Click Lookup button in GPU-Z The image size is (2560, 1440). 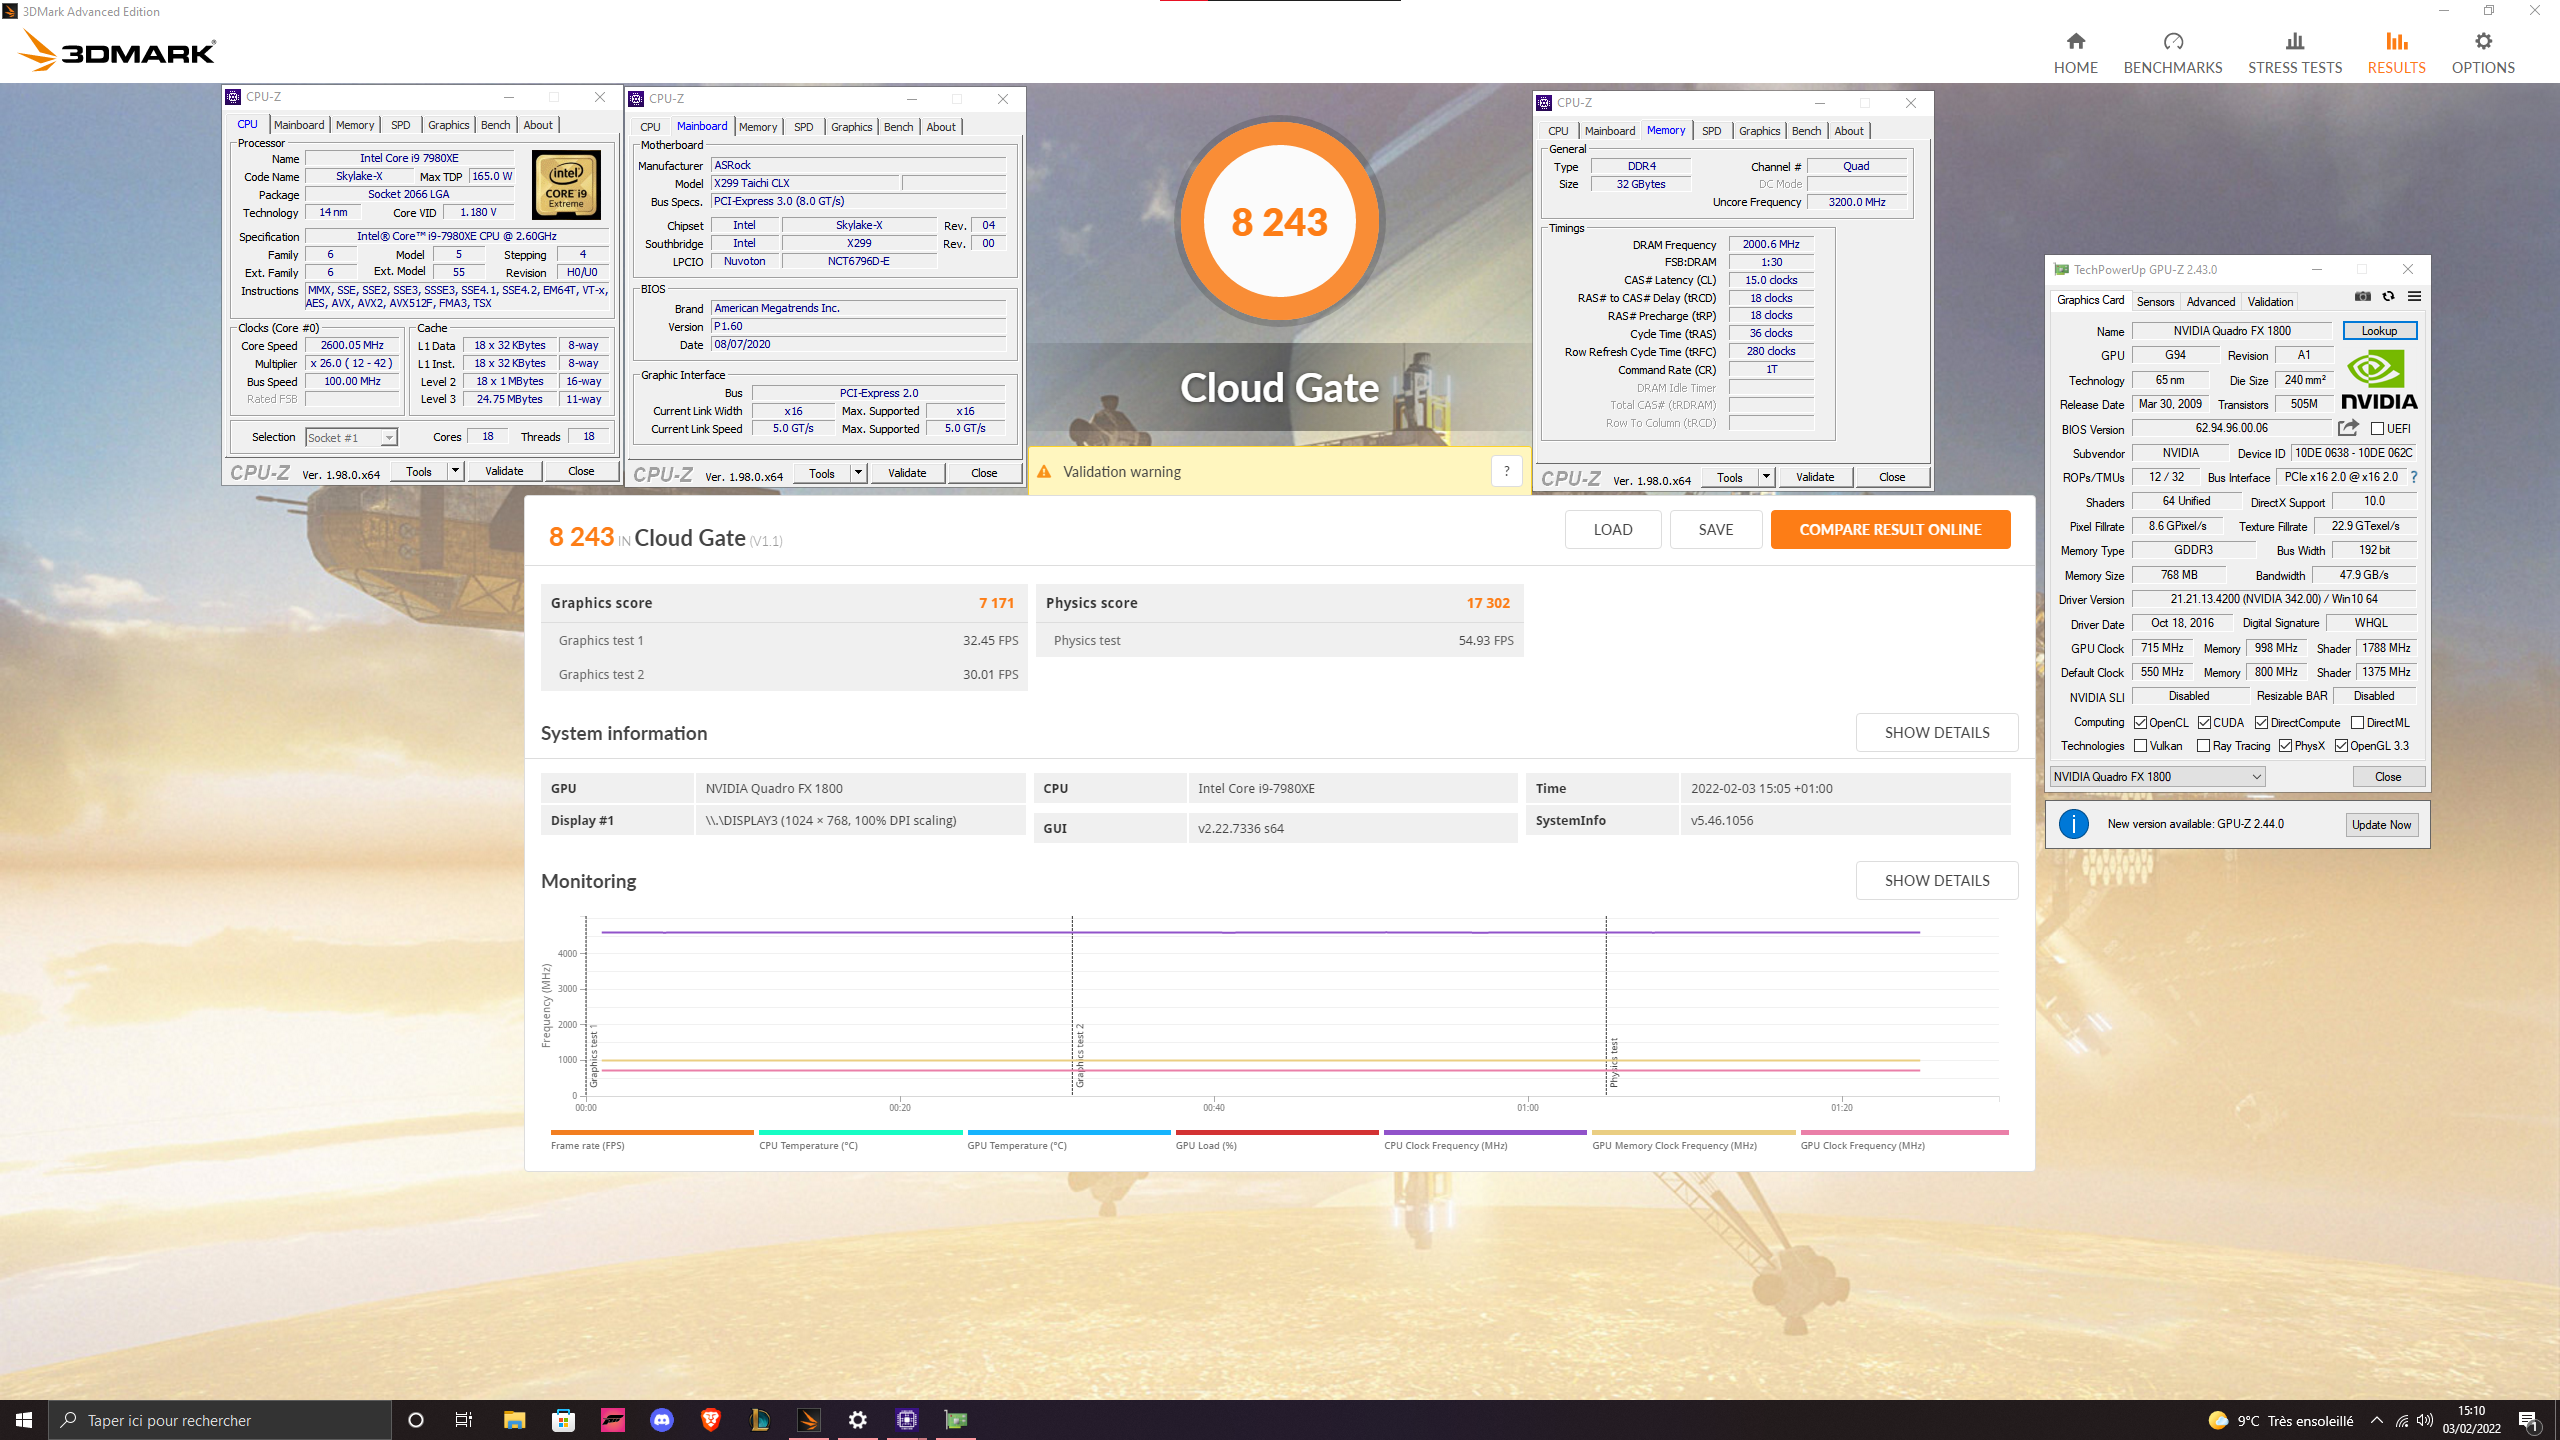[x=2379, y=331]
